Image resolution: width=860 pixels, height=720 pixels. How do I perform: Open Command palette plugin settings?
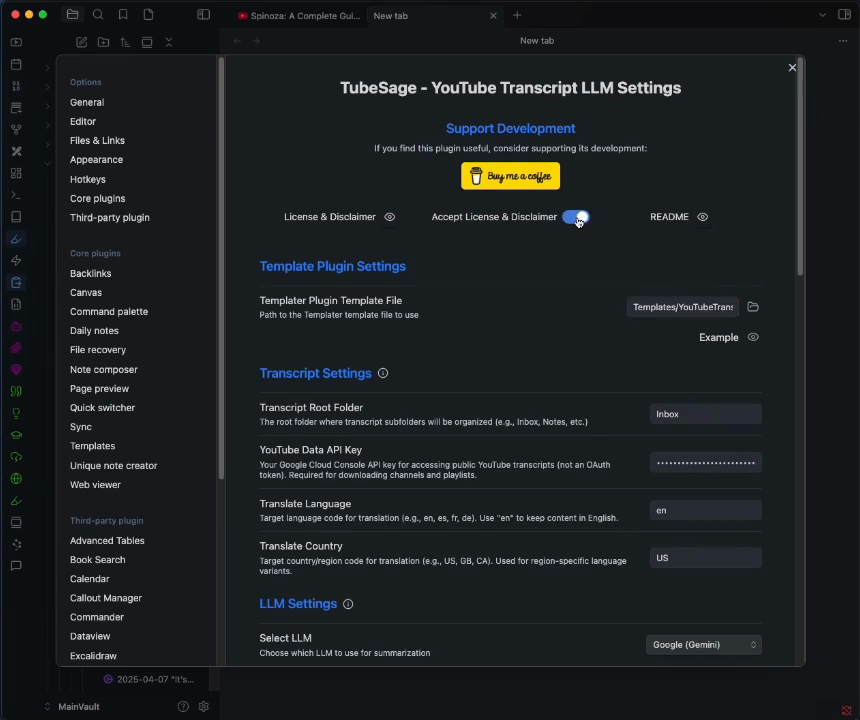click(109, 311)
